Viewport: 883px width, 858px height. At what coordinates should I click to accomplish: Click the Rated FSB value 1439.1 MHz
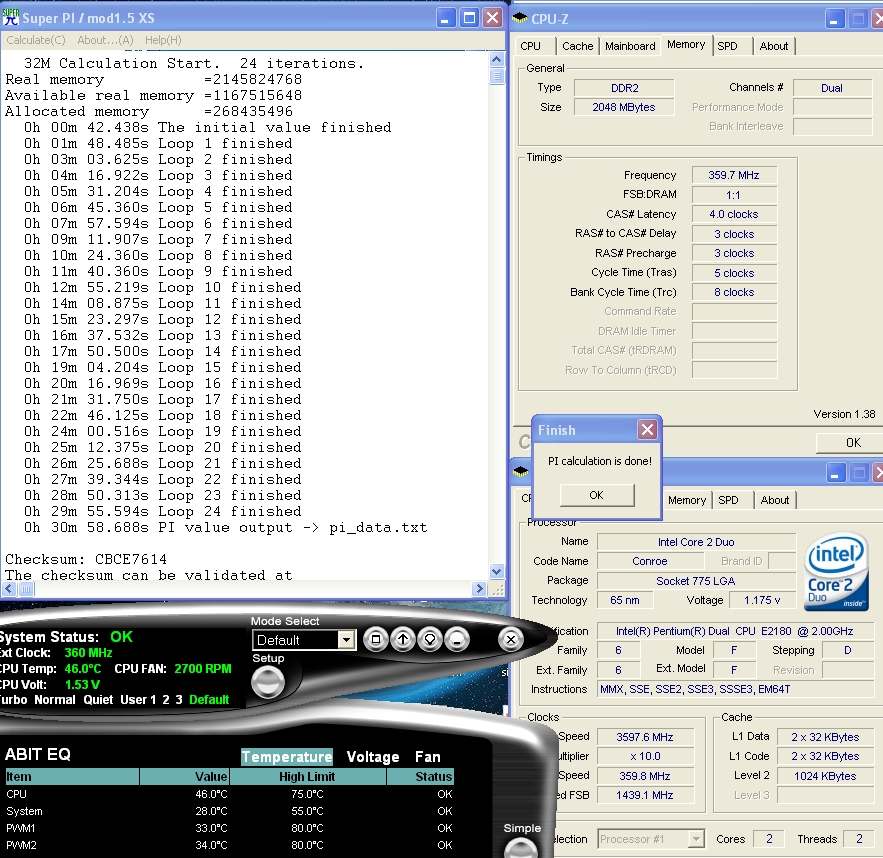coord(645,795)
